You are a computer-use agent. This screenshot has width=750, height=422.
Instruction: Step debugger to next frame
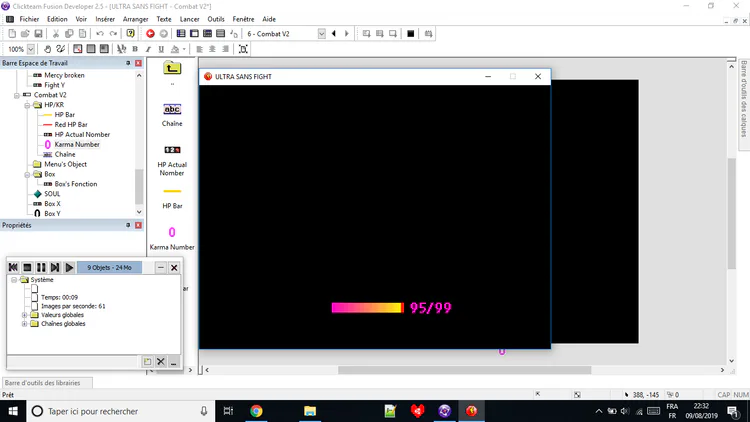(55, 267)
